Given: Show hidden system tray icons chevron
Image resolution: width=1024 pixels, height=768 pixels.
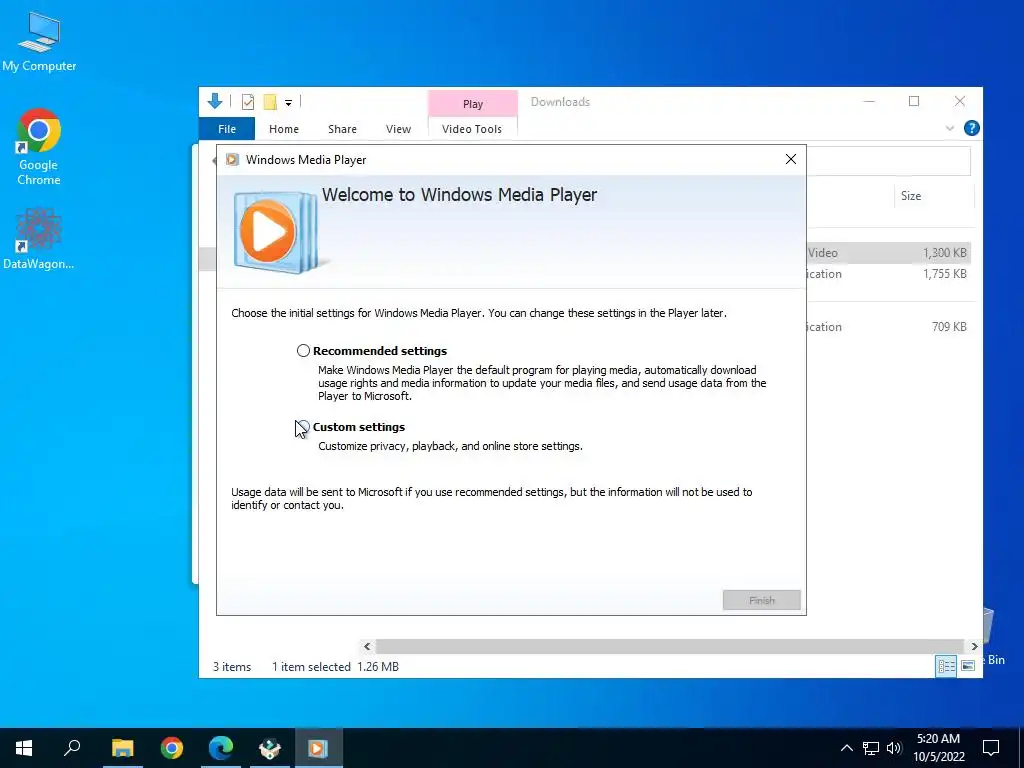Looking at the screenshot, I should pos(846,748).
